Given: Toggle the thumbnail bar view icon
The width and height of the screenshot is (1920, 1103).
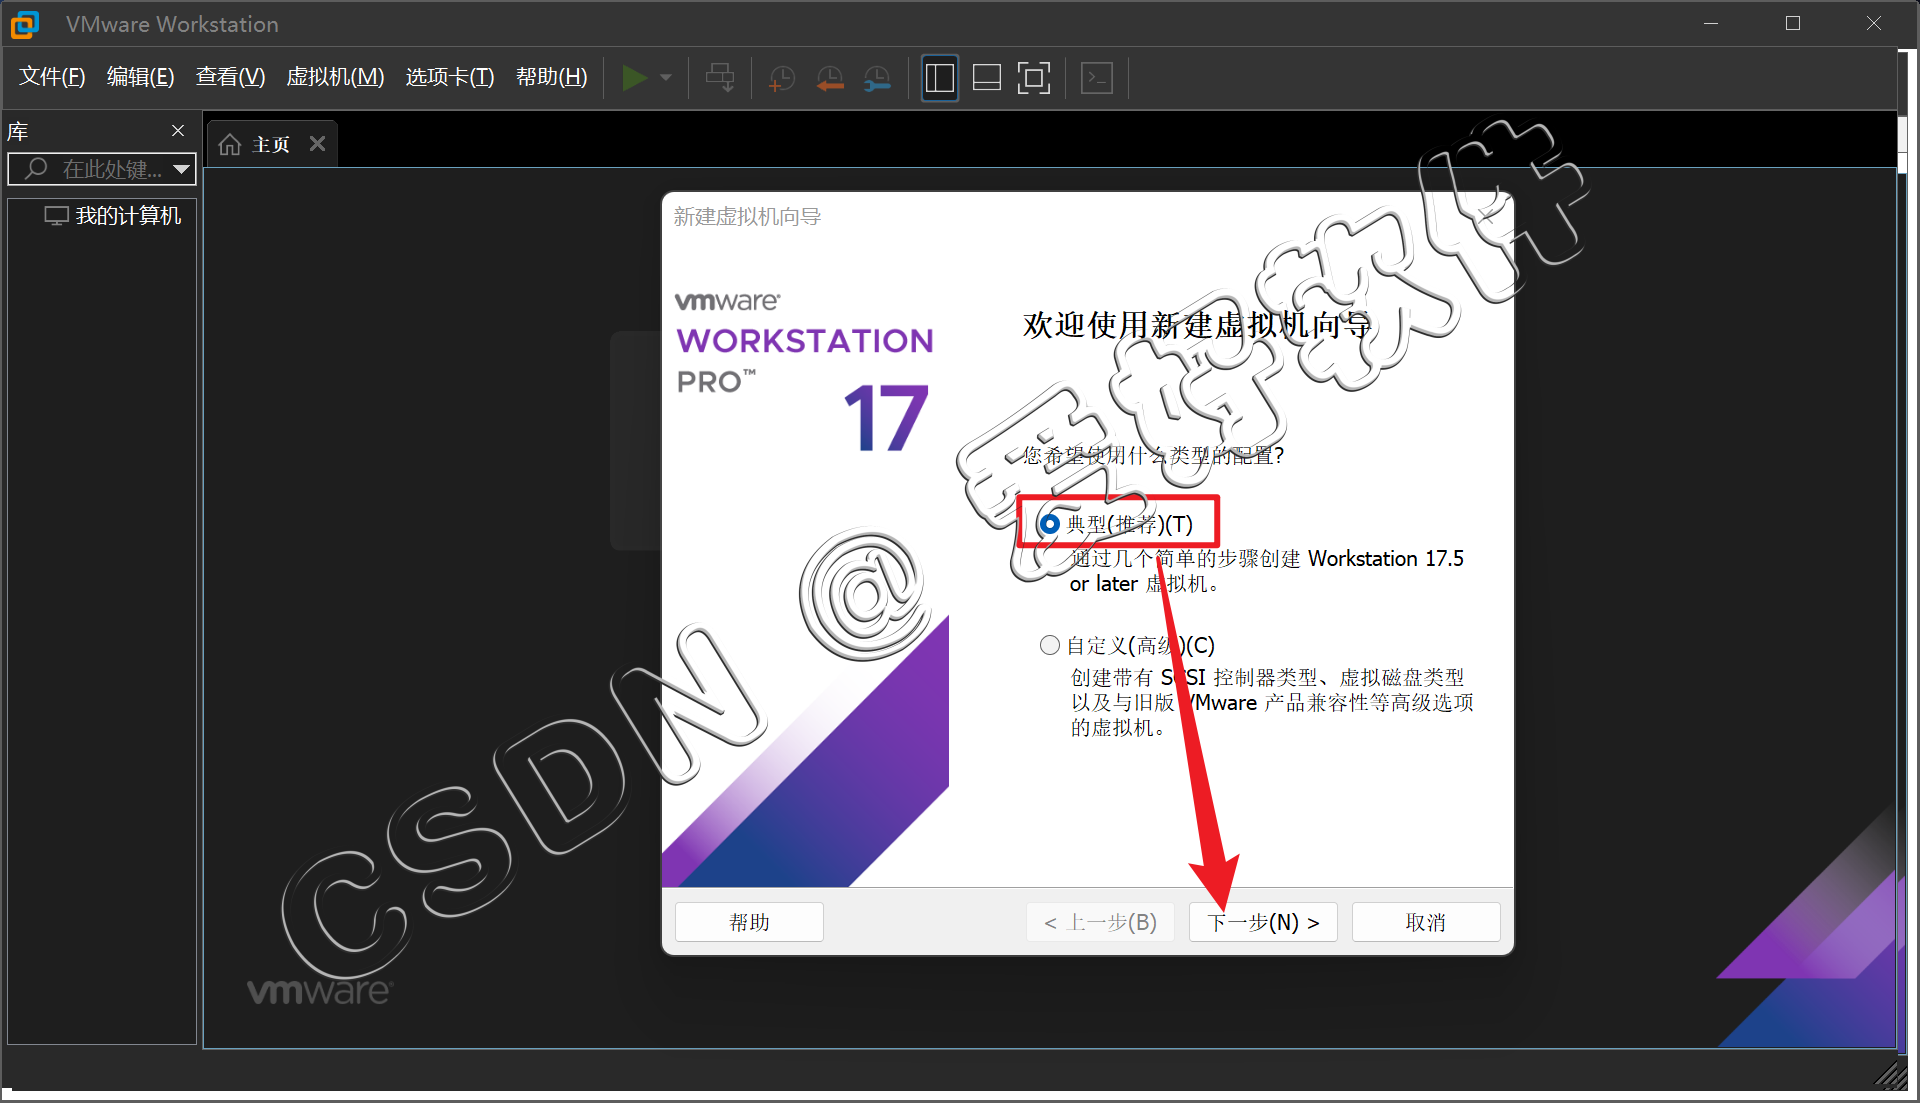Looking at the screenshot, I should click(x=987, y=78).
